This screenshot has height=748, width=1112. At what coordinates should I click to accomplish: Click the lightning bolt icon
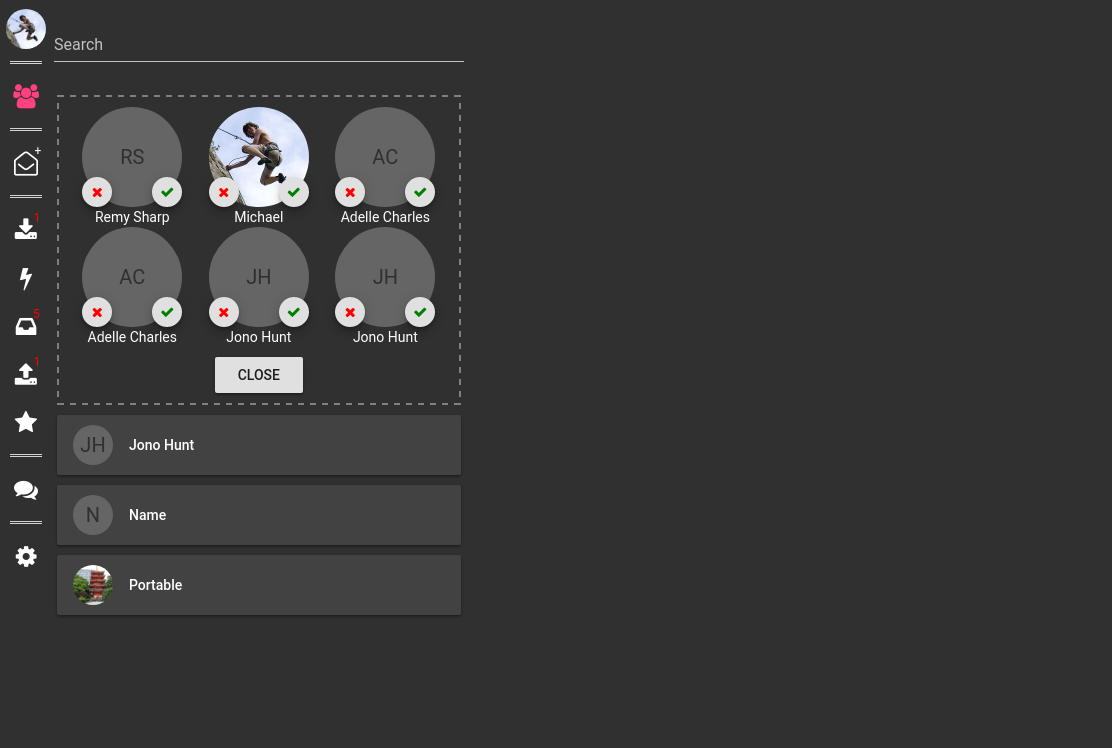tap(26, 278)
